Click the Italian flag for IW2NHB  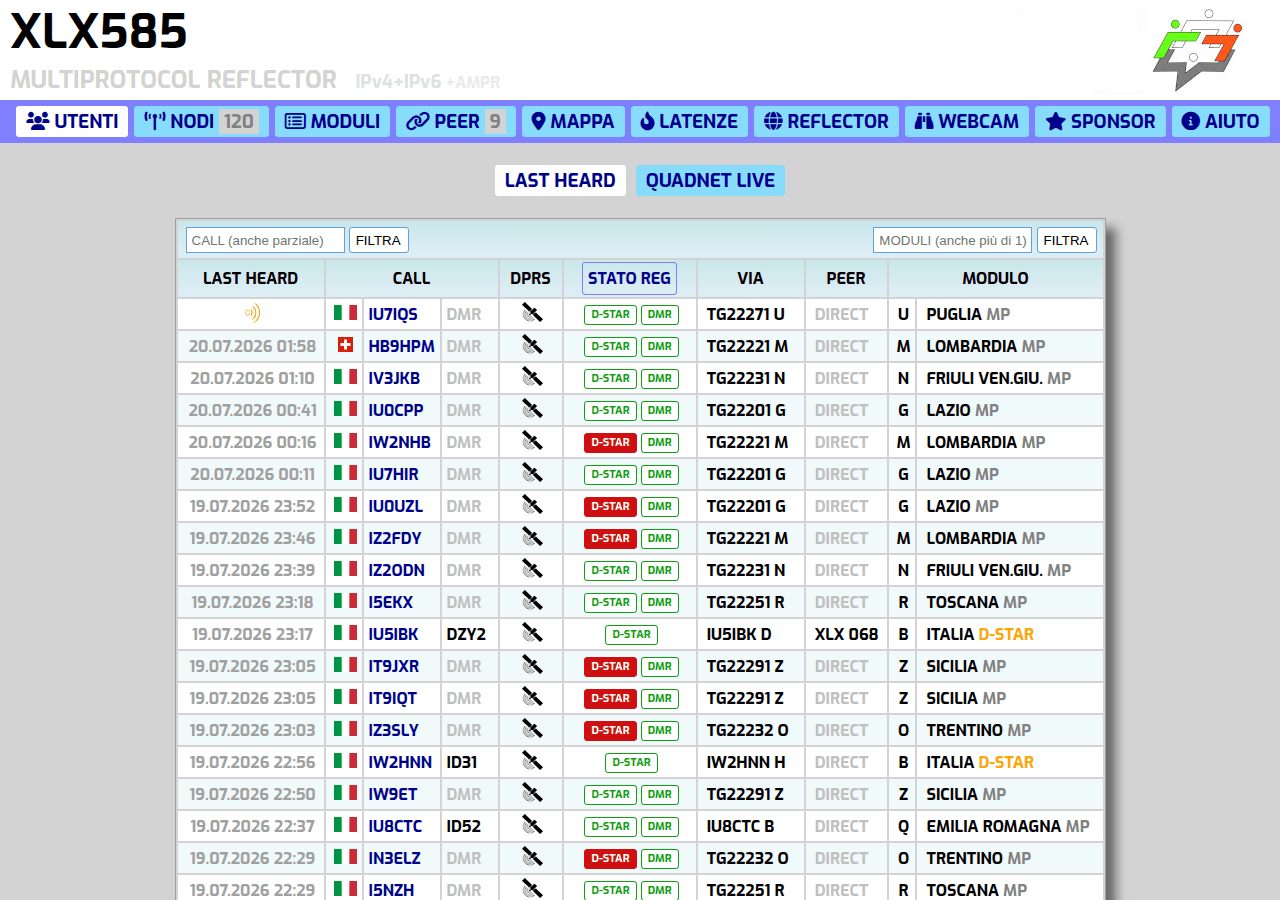point(345,441)
